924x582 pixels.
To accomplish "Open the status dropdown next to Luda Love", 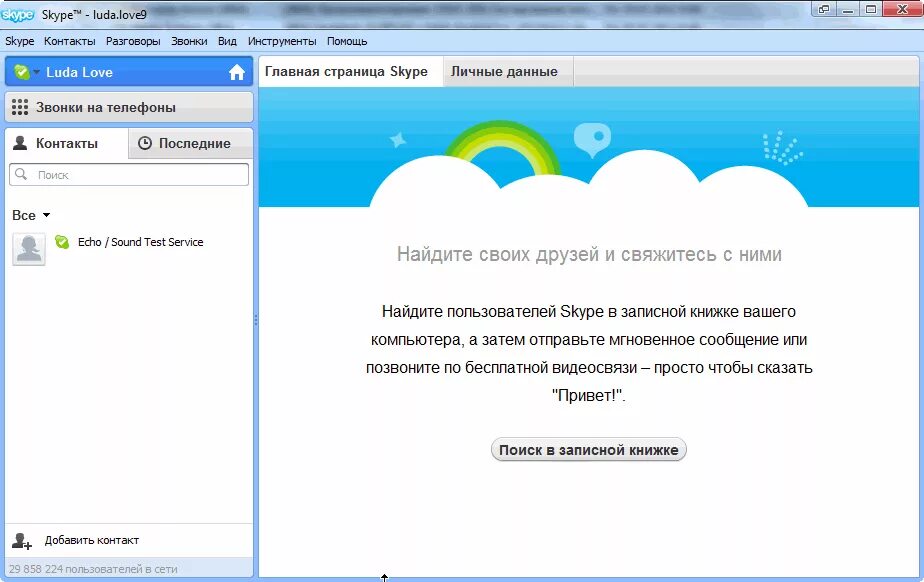I will click(37, 72).
